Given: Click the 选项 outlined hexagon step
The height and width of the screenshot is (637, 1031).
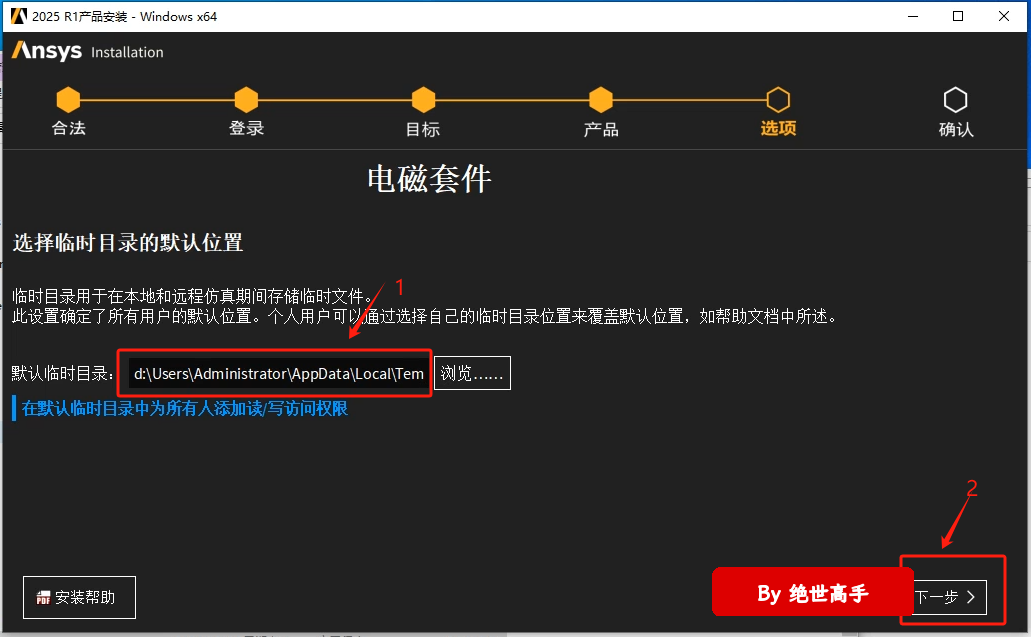Looking at the screenshot, I should pyautogui.click(x=778, y=100).
